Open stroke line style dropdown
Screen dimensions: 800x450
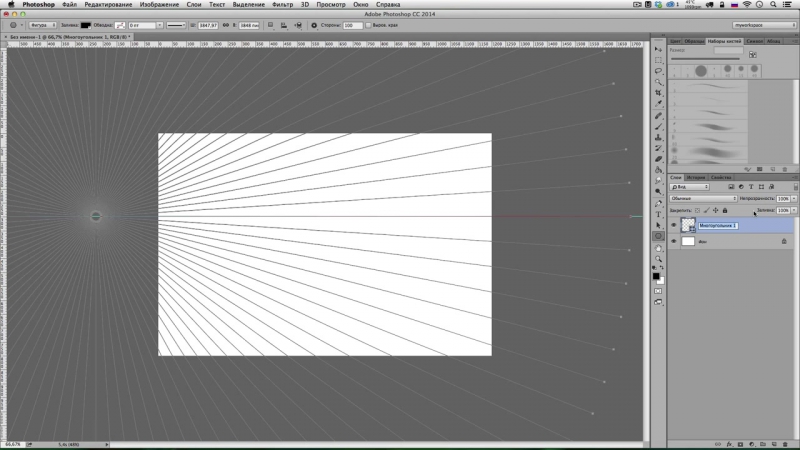[176, 25]
